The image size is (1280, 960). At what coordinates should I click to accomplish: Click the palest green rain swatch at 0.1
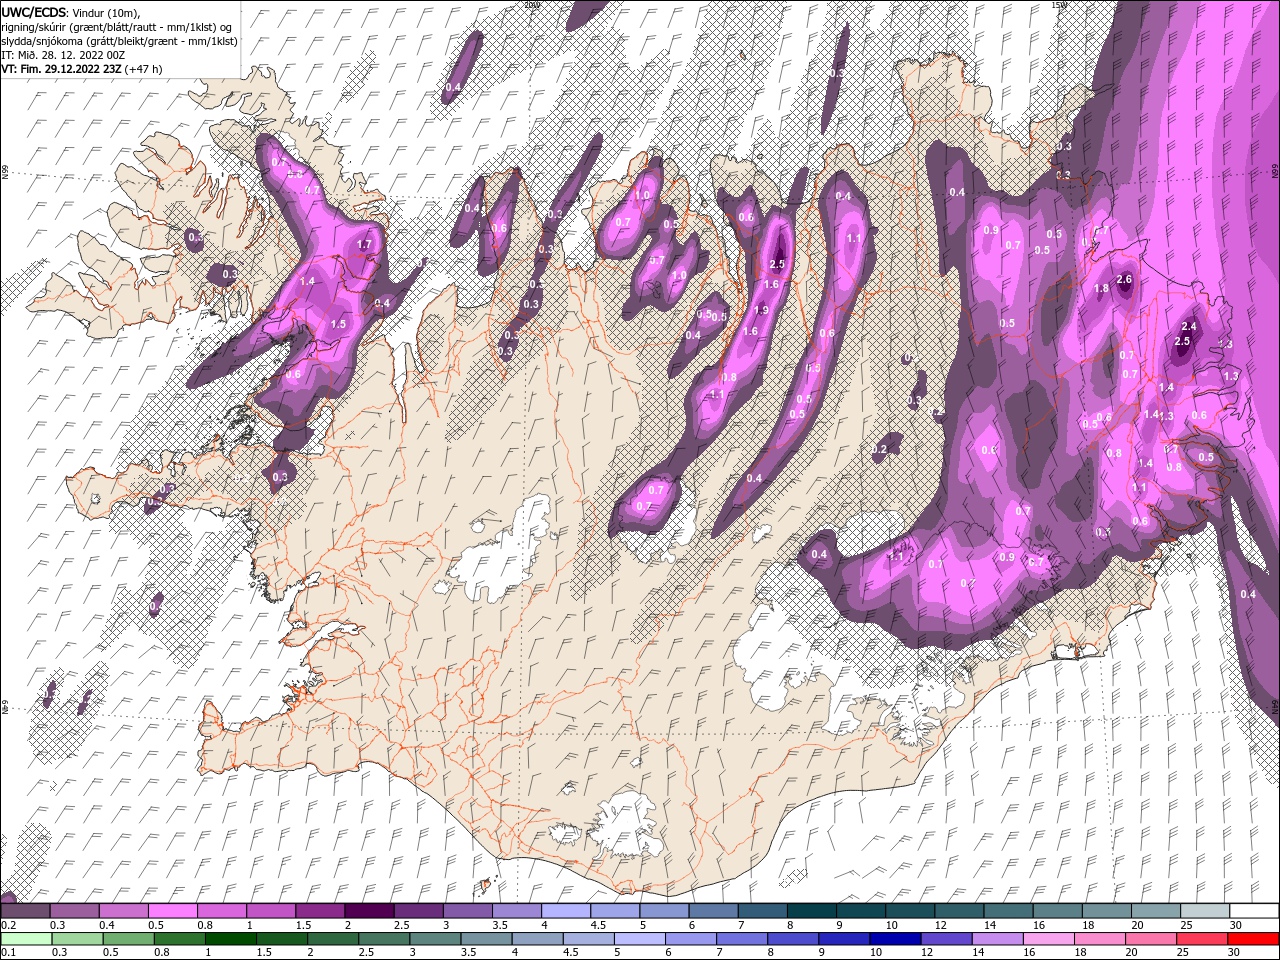click(27, 939)
